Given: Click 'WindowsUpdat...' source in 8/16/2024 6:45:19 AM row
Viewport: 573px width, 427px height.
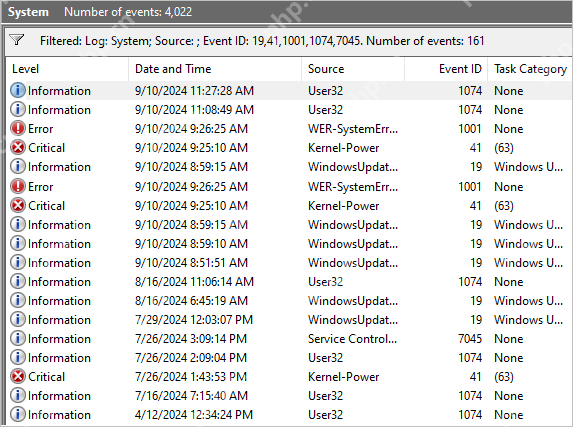Looking at the screenshot, I should [x=353, y=301].
